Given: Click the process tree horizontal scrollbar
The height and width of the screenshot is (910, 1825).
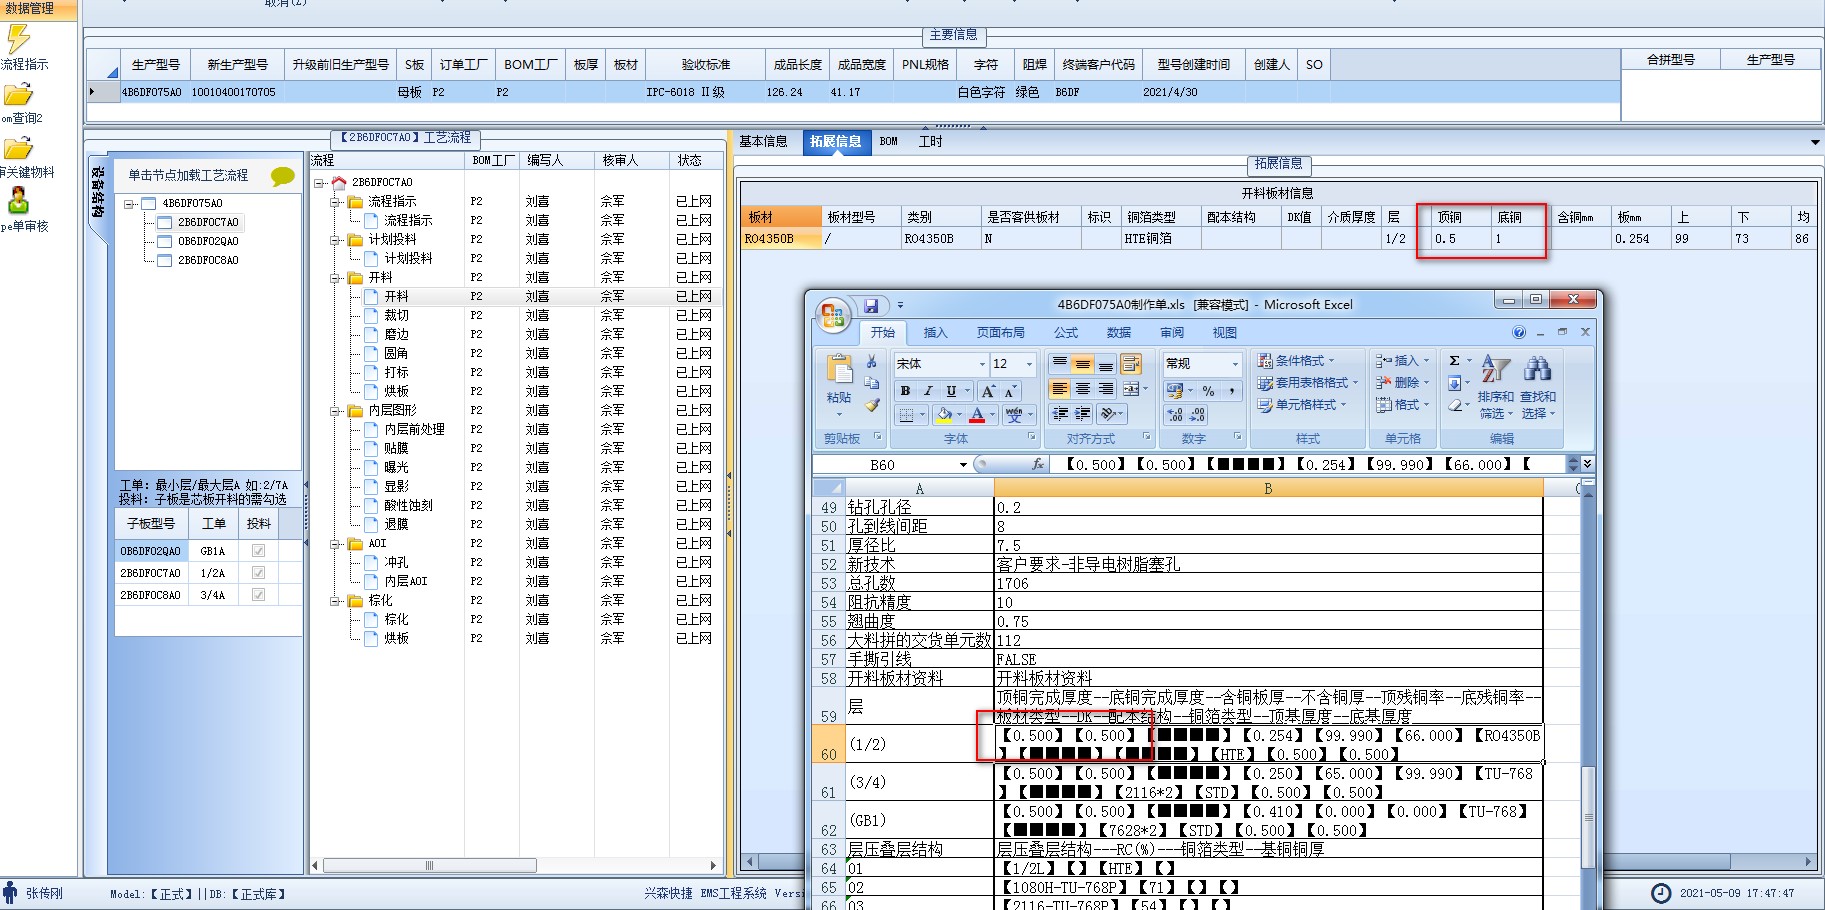Looking at the screenshot, I should (x=515, y=866).
